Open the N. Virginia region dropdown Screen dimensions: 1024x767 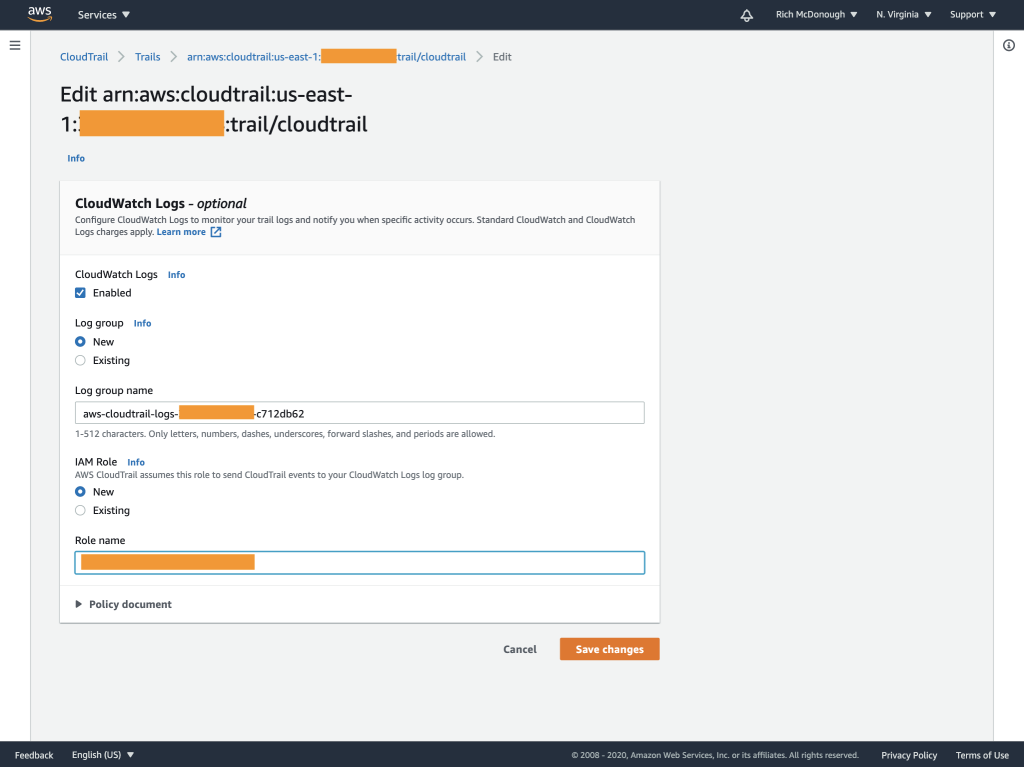coord(902,14)
